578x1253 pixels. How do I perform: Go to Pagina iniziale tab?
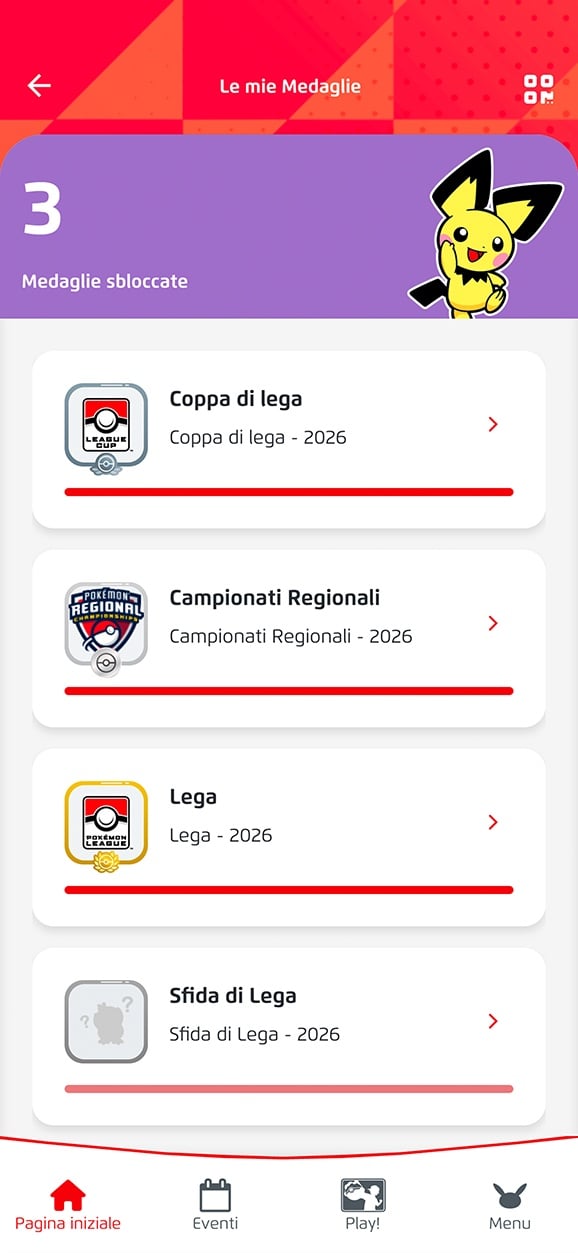pyautogui.click(x=68, y=1205)
